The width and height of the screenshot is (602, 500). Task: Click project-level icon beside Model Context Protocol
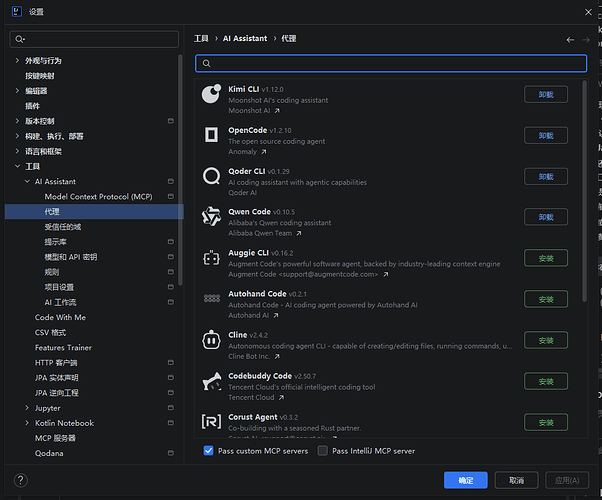(x=171, y=196)
